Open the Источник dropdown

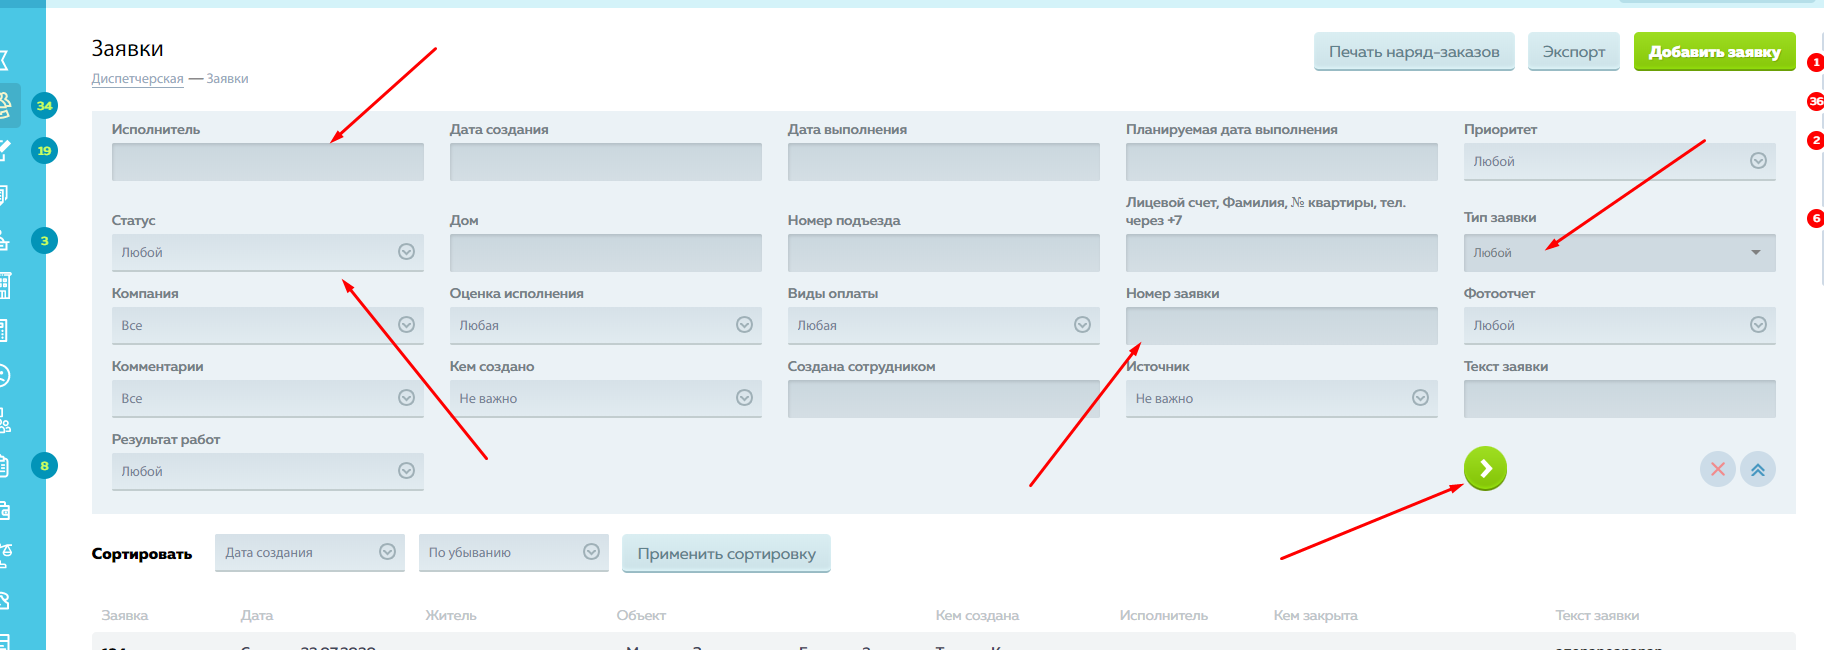(x=1281, y=399)
